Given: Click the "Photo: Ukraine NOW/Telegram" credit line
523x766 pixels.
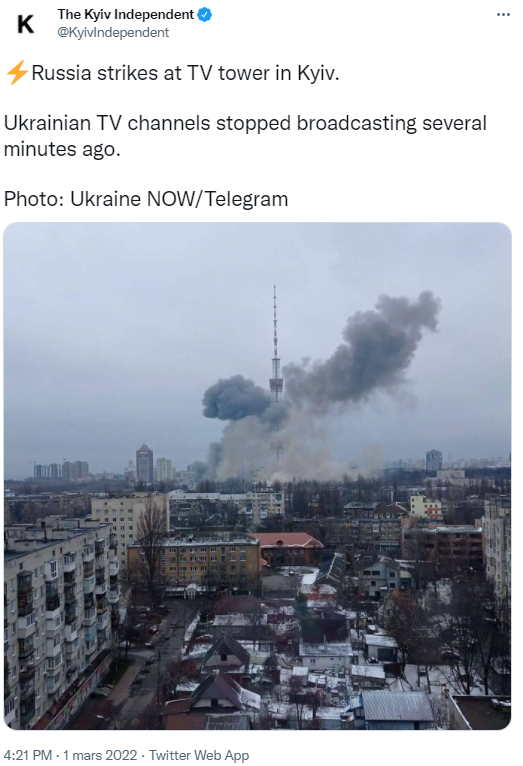Looking at the screenshot, I should [146, 199].
